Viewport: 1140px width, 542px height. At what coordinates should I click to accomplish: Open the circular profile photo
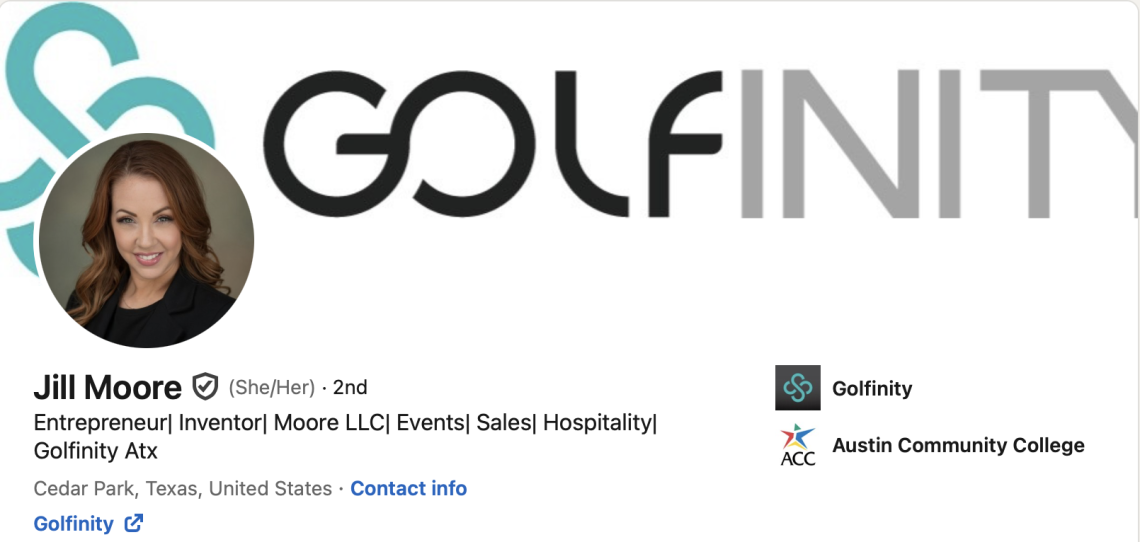coord(146,240)
